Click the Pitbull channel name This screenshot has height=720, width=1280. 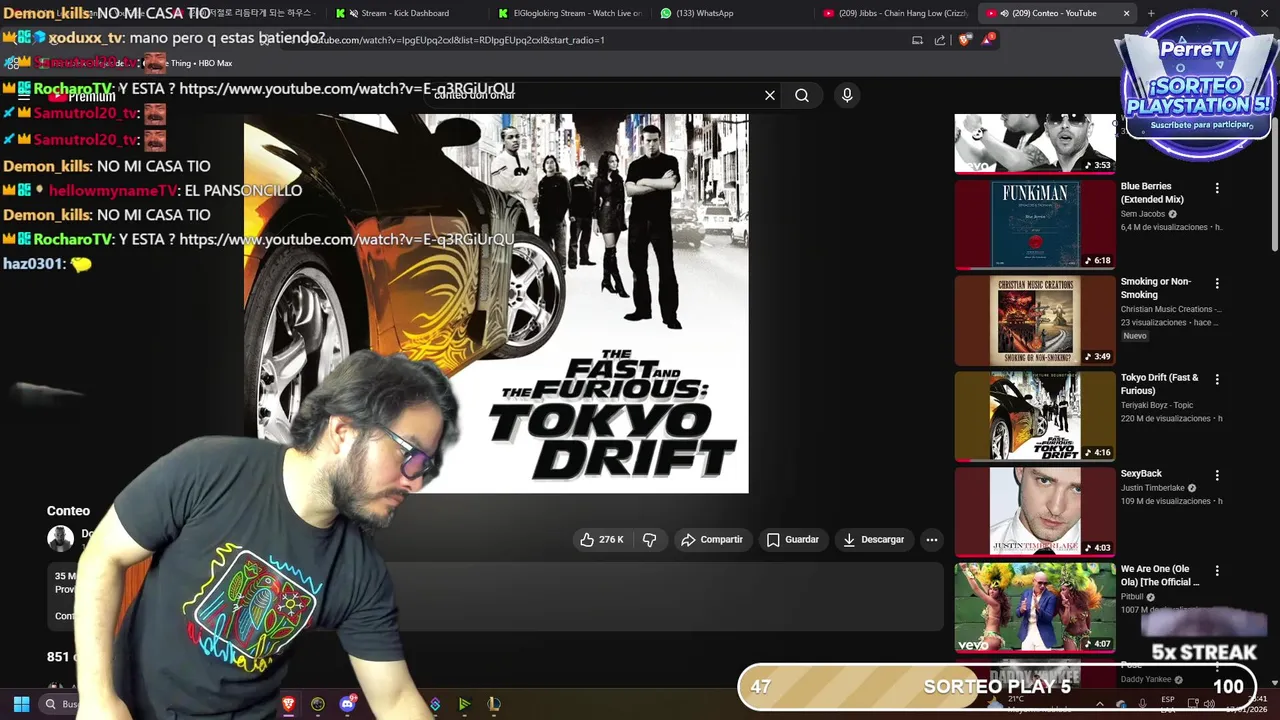1132,597
